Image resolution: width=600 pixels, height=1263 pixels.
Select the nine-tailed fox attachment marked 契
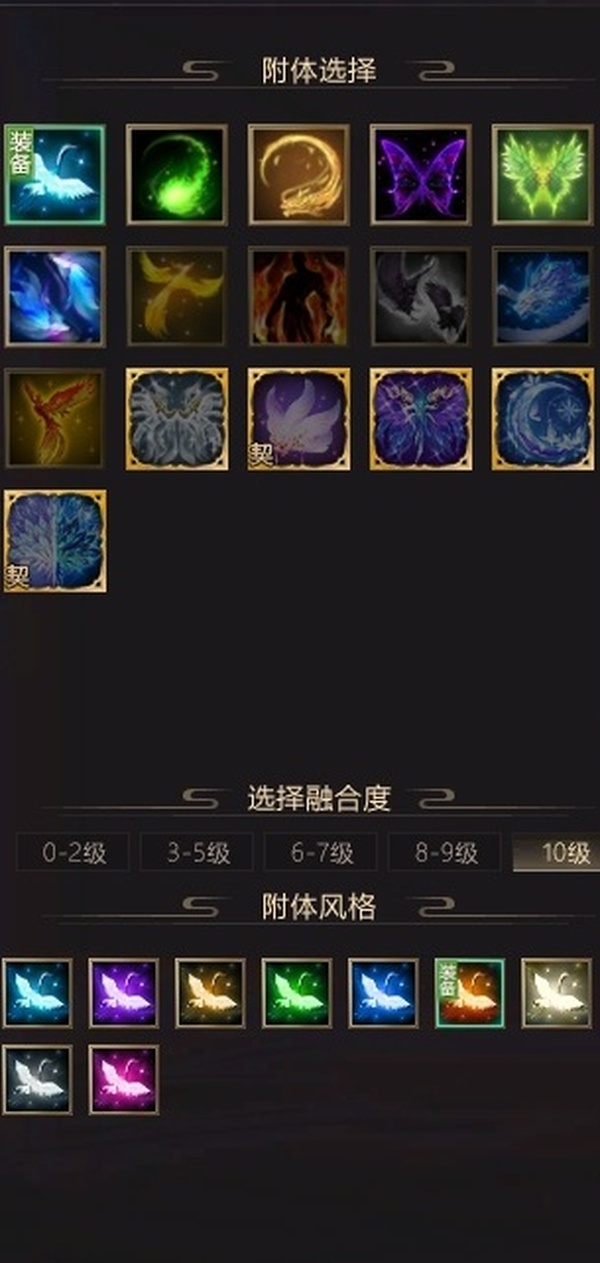click(x=299, y=419)
